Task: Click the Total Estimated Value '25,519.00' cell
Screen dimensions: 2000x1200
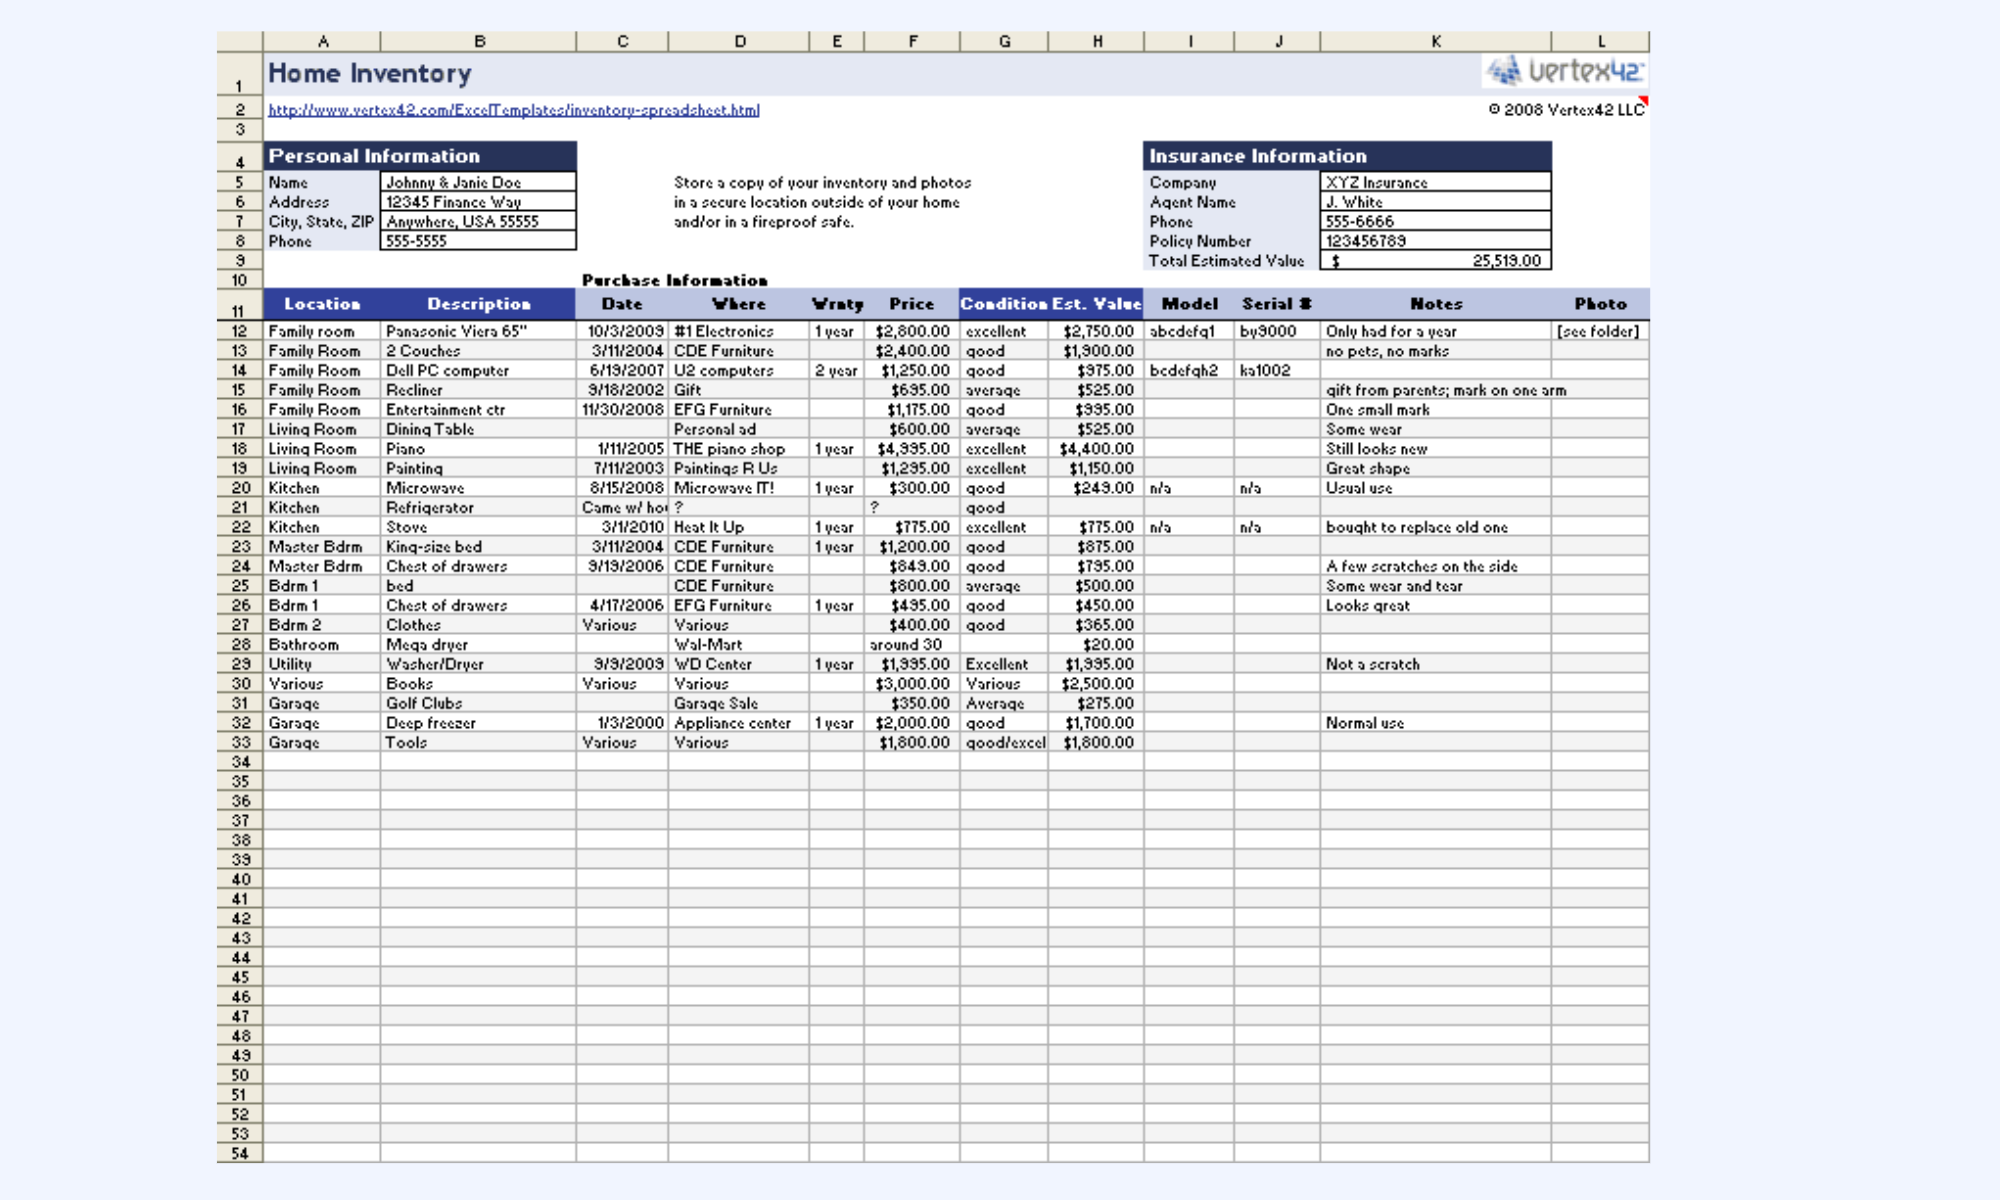Action: point(1435,261)
